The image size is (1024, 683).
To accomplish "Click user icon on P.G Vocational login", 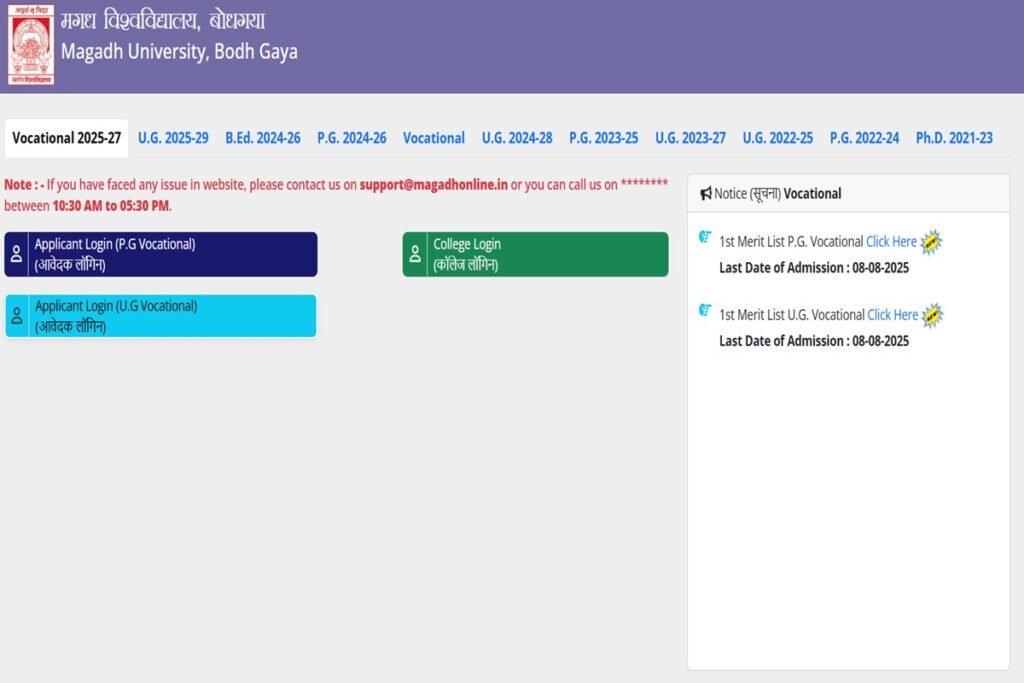I will click(x=16, y=254).
